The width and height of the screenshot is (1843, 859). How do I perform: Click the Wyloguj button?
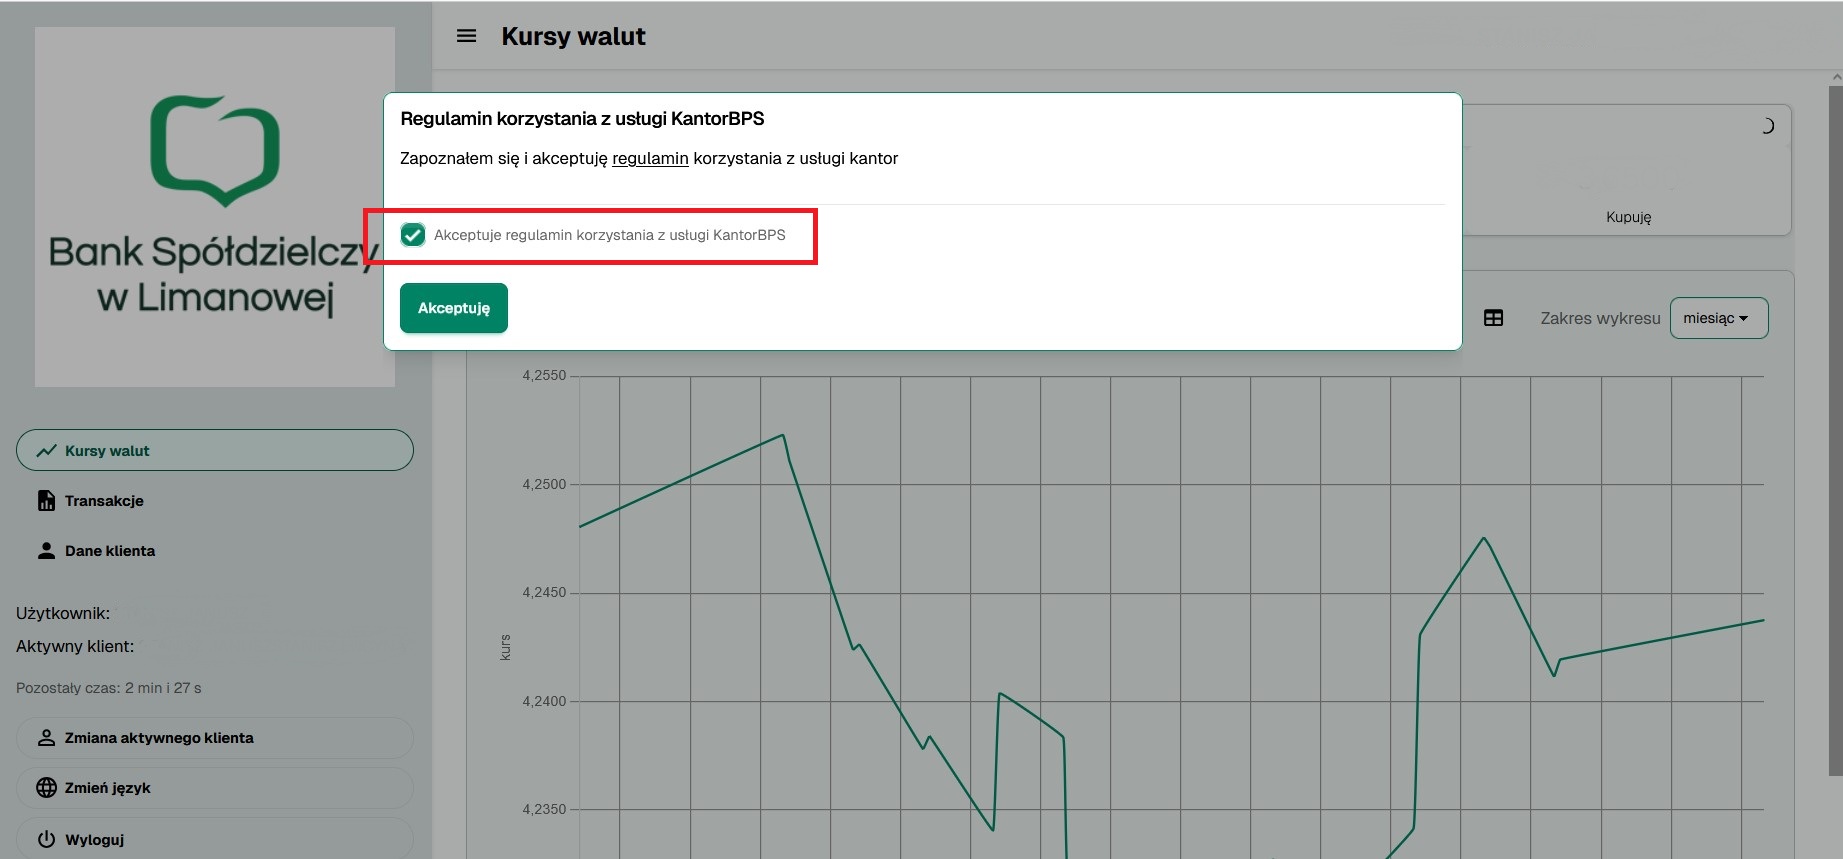[214, 839]
